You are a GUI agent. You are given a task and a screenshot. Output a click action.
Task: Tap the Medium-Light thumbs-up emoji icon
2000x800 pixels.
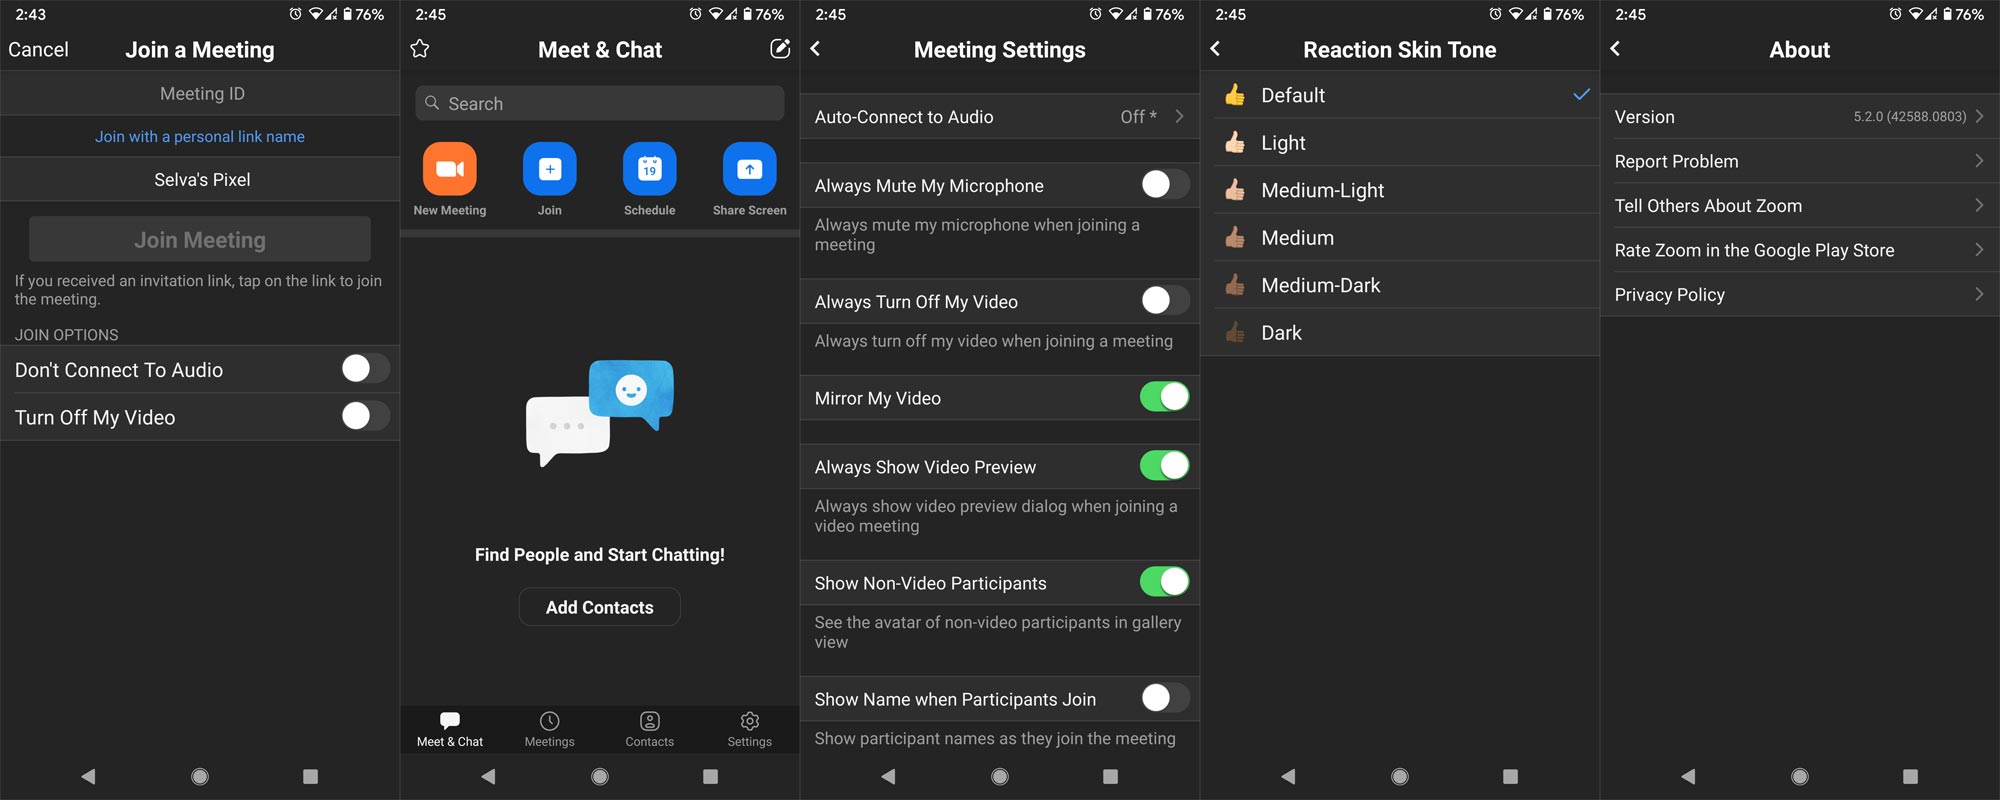pyautogui.click(x=1235, y=190)
